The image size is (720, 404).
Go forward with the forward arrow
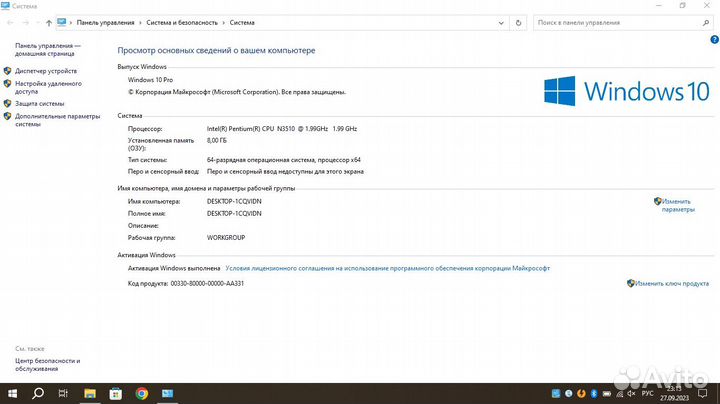pyautogui.click(x=26, y=22)
